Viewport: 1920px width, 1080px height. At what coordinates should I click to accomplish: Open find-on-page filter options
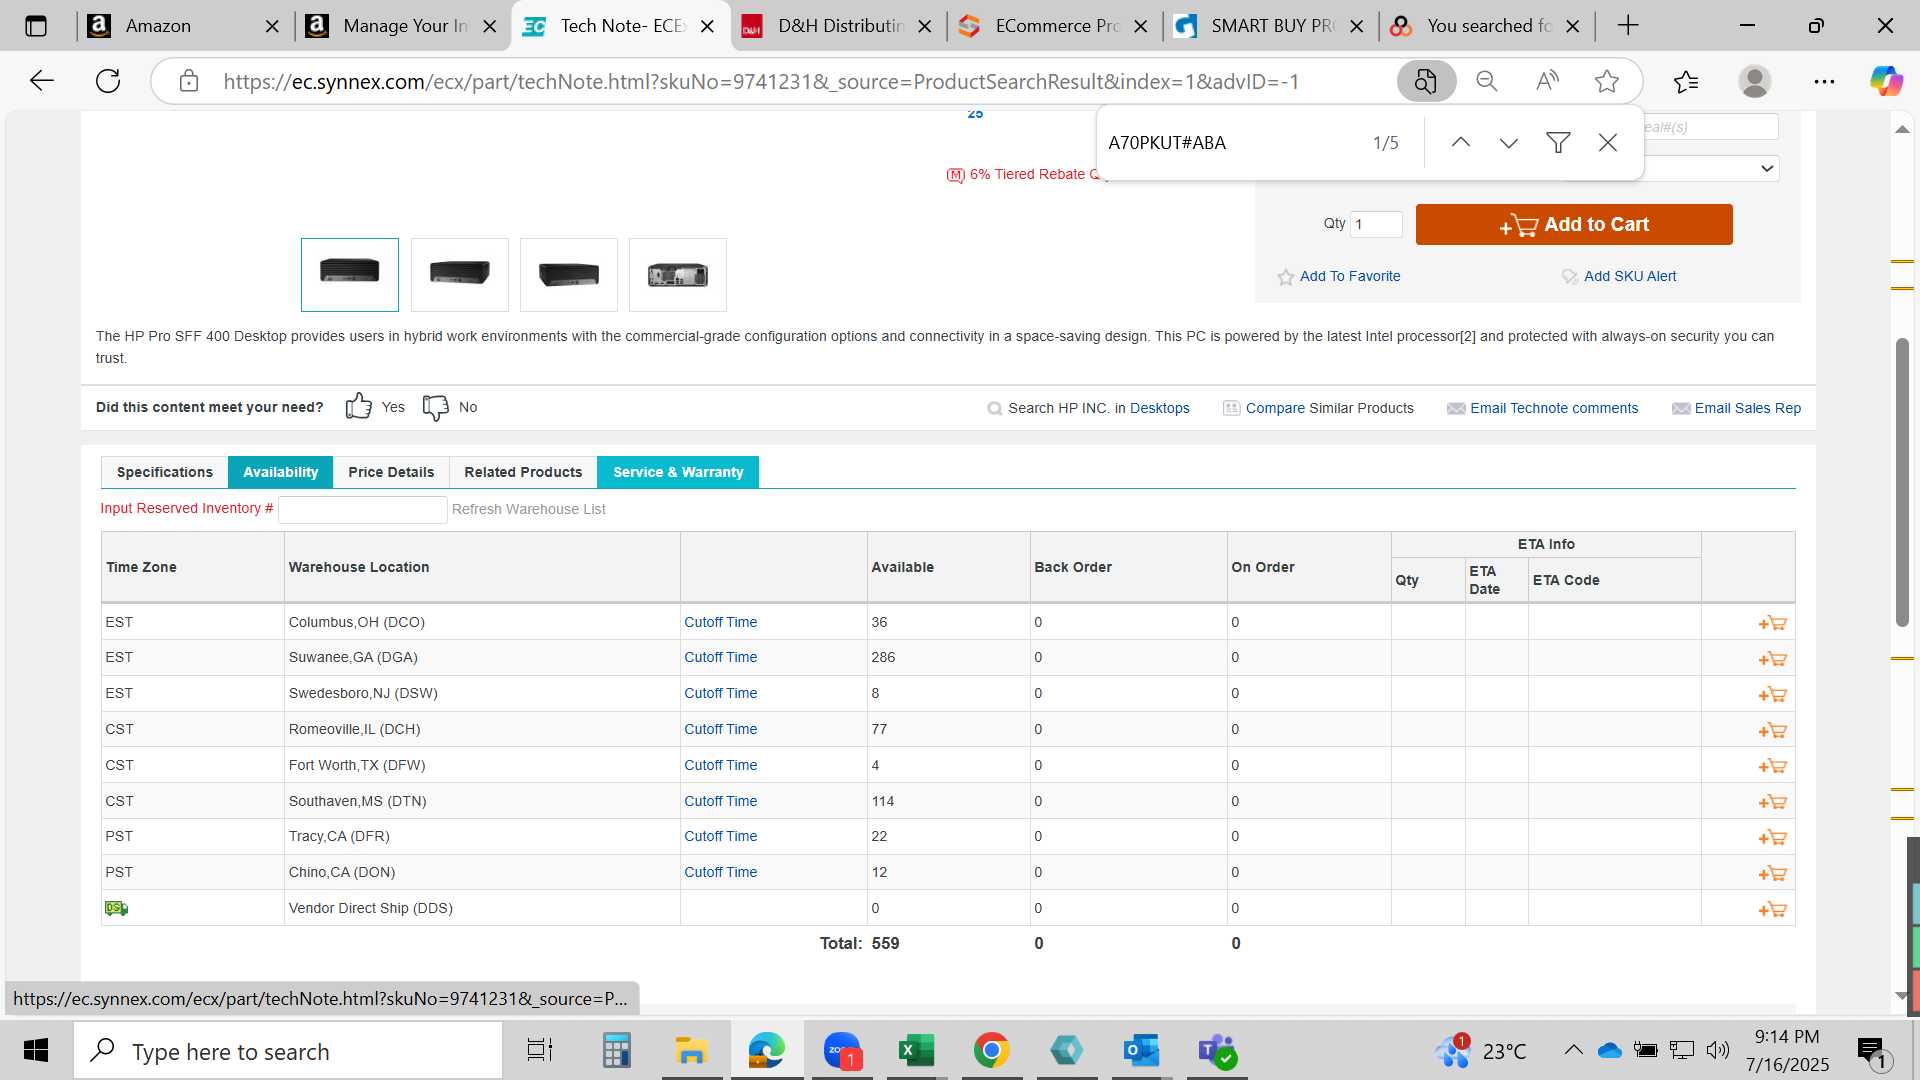point(1558,143)
